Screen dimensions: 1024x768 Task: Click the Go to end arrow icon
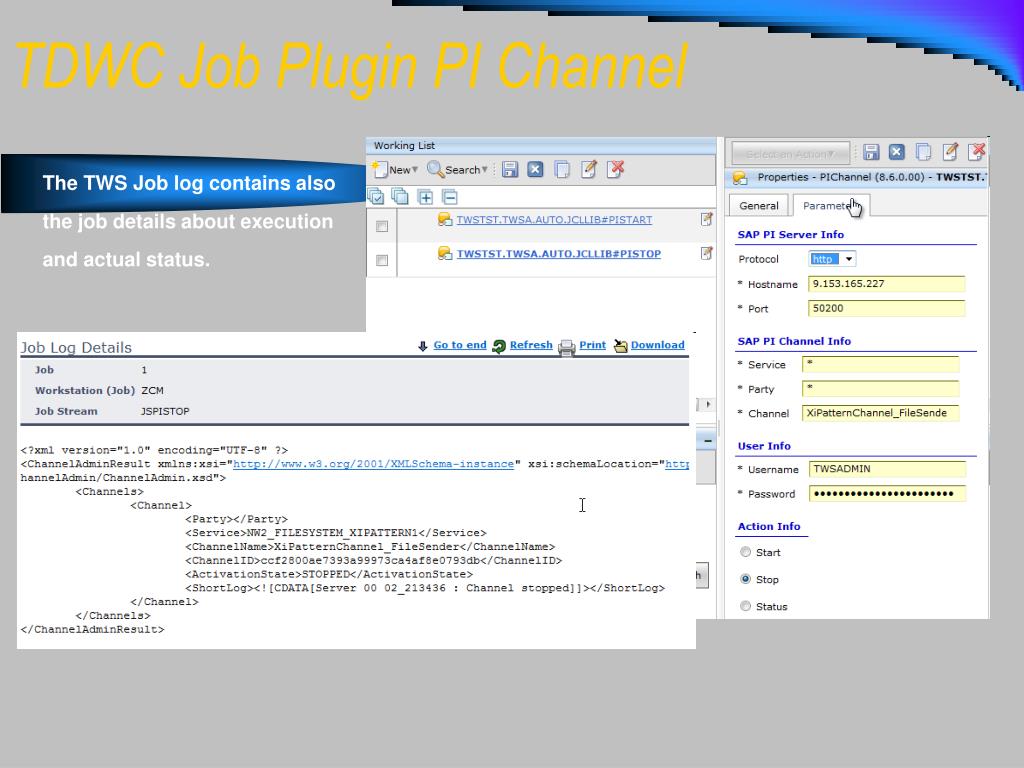[423, 346]
